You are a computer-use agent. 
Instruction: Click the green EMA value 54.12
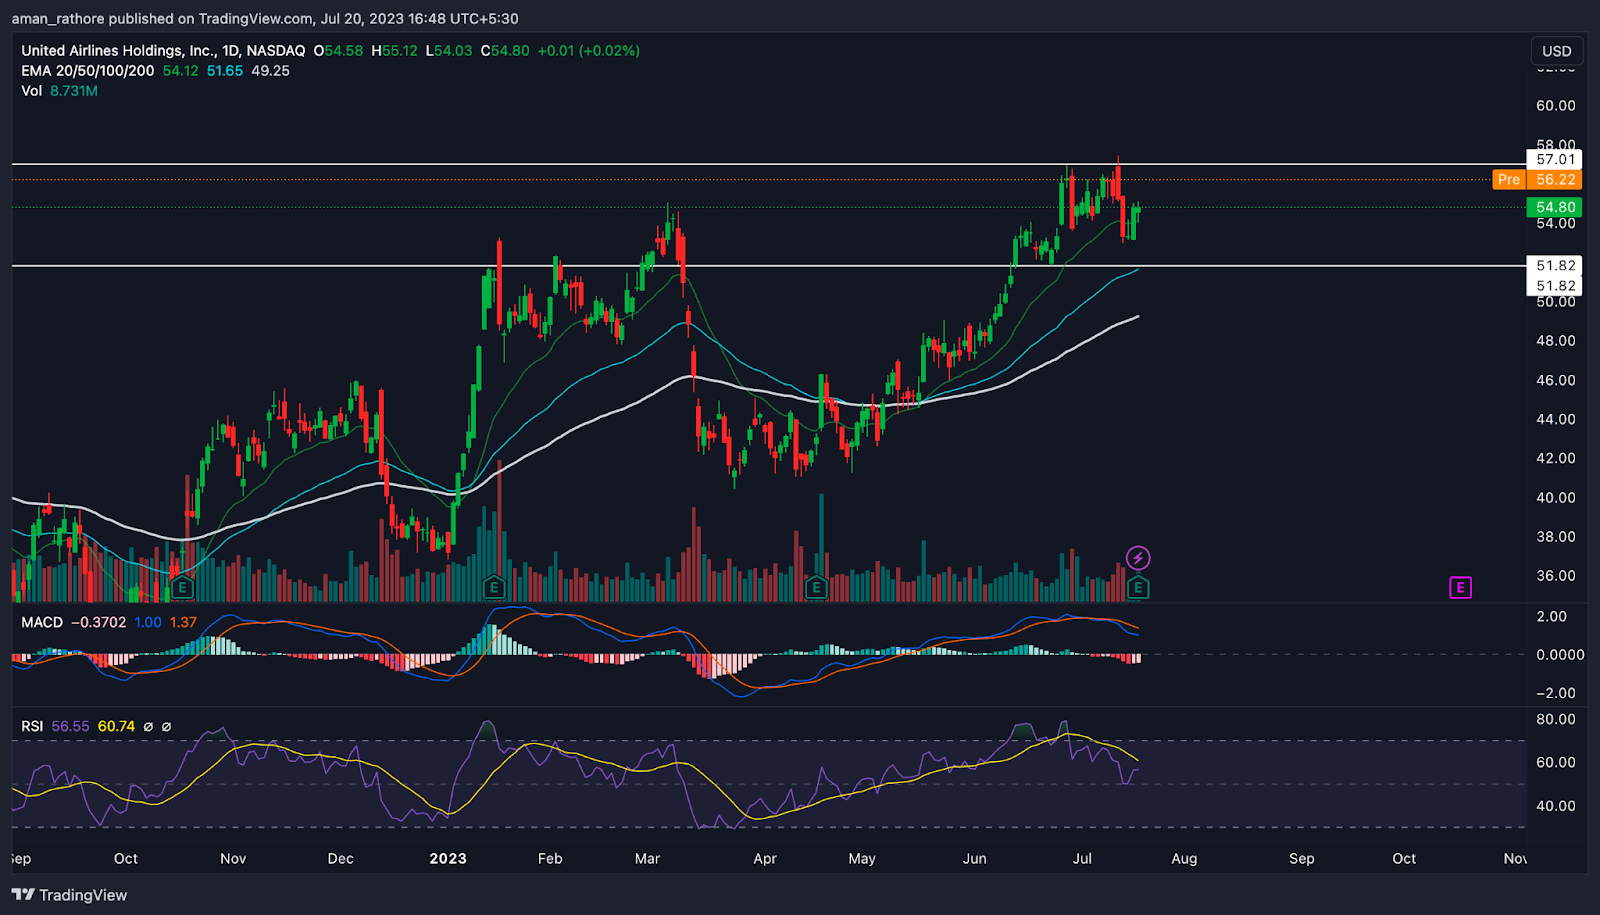pyautogui.click(x=180, y=71)
